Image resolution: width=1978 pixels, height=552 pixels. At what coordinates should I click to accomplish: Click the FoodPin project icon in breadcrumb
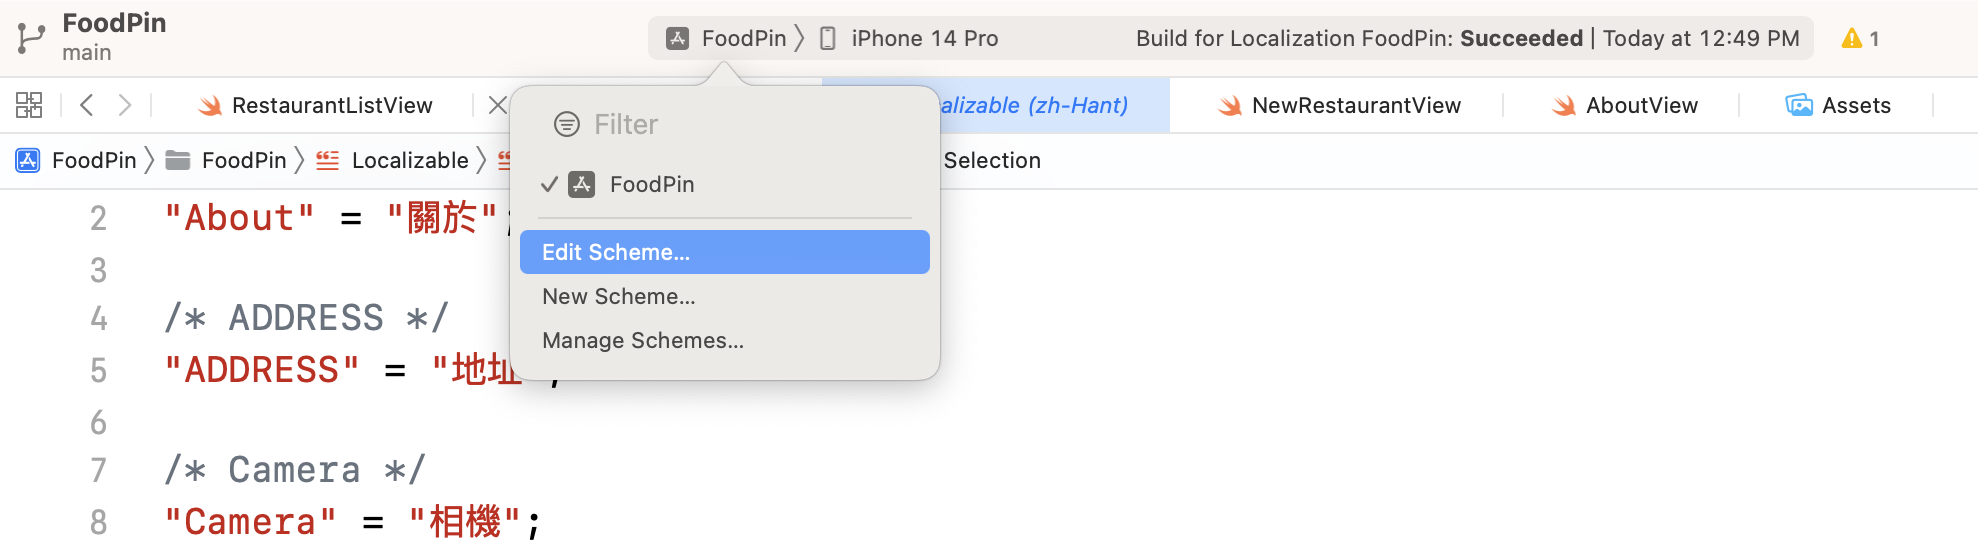pos(28,160)
